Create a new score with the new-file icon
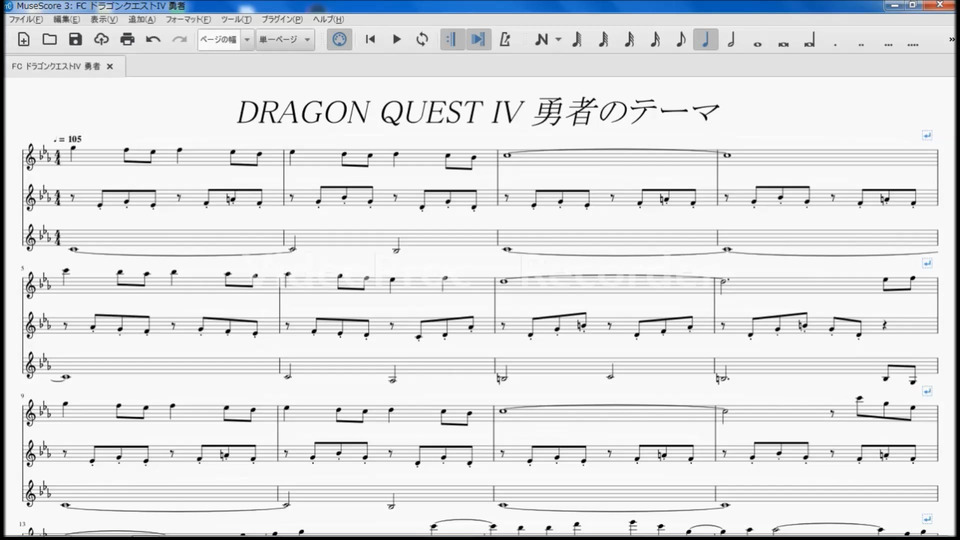 tap(23, 40)
